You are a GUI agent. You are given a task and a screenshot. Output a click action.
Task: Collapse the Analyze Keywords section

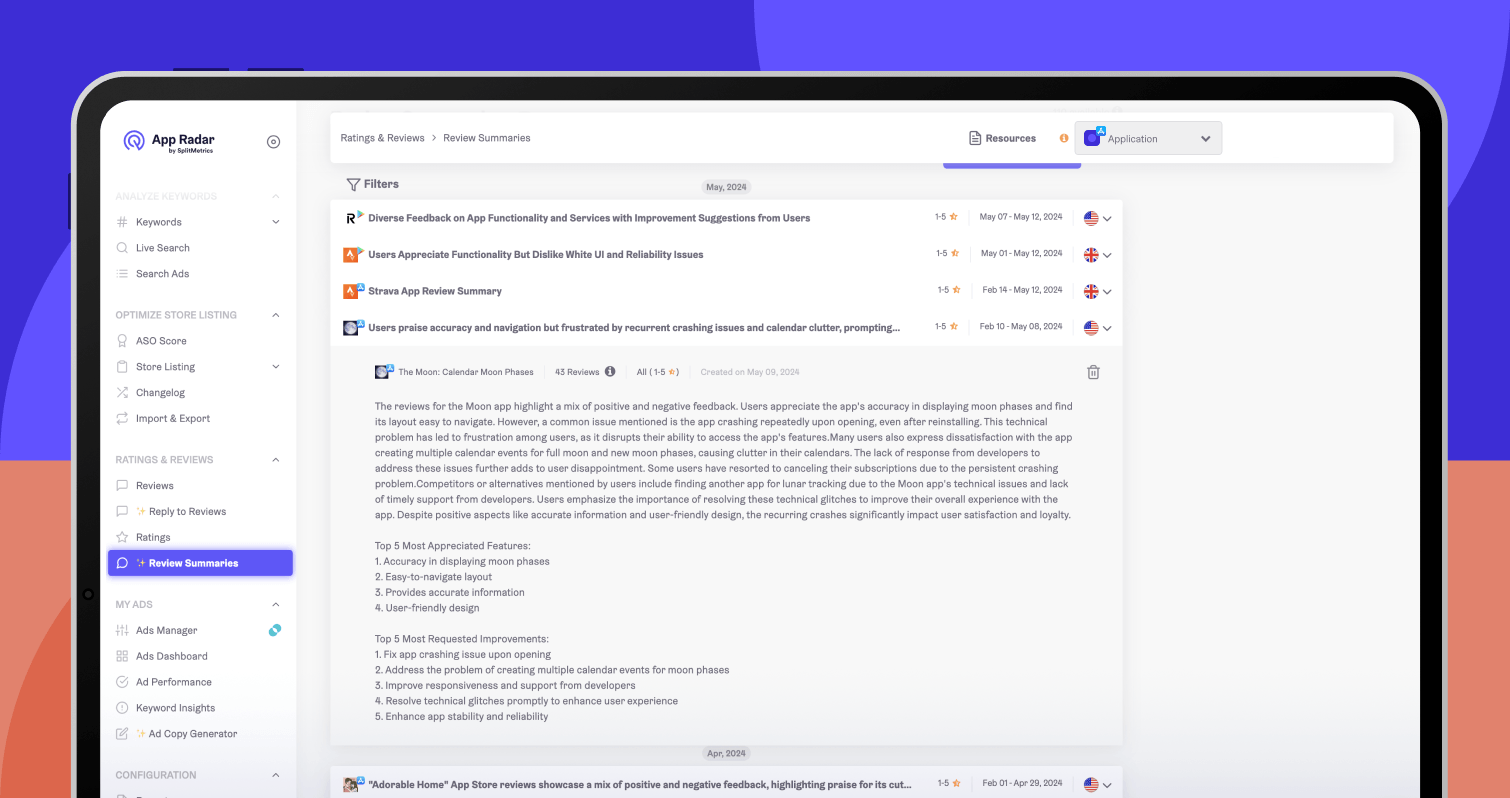pos(276,197)
